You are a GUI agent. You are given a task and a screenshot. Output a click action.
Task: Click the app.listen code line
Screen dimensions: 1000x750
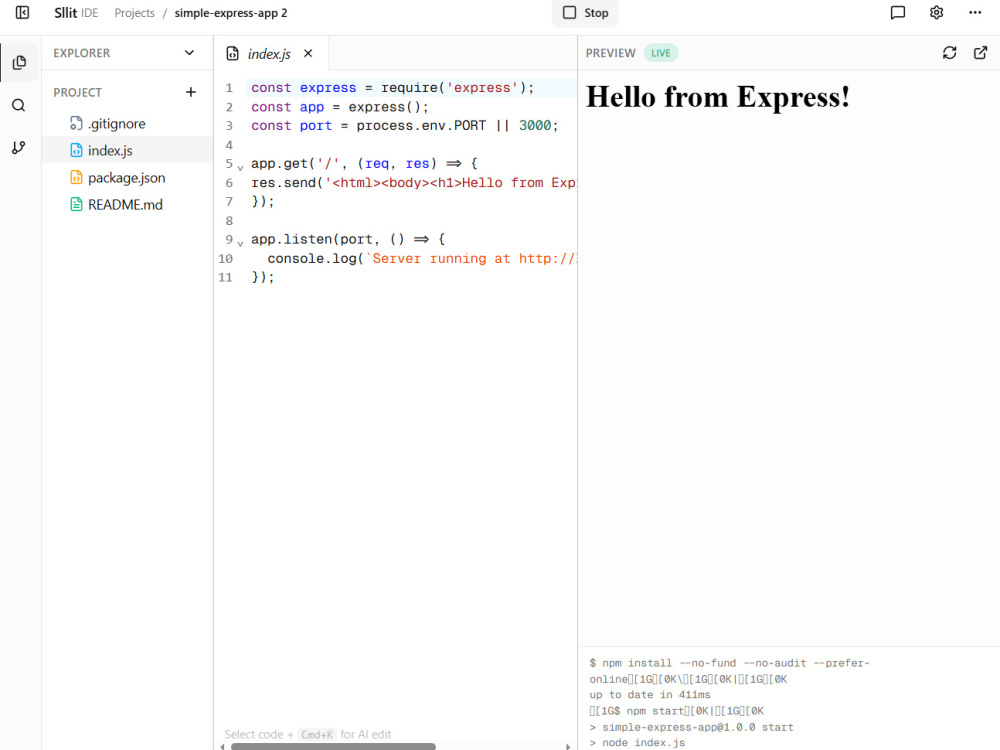tap(348, 240)
